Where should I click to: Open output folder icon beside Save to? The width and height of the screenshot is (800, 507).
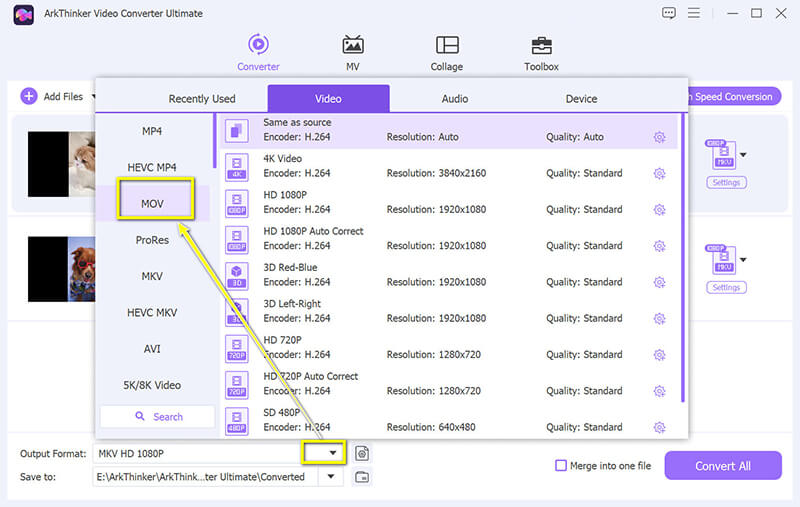point(362,477)
